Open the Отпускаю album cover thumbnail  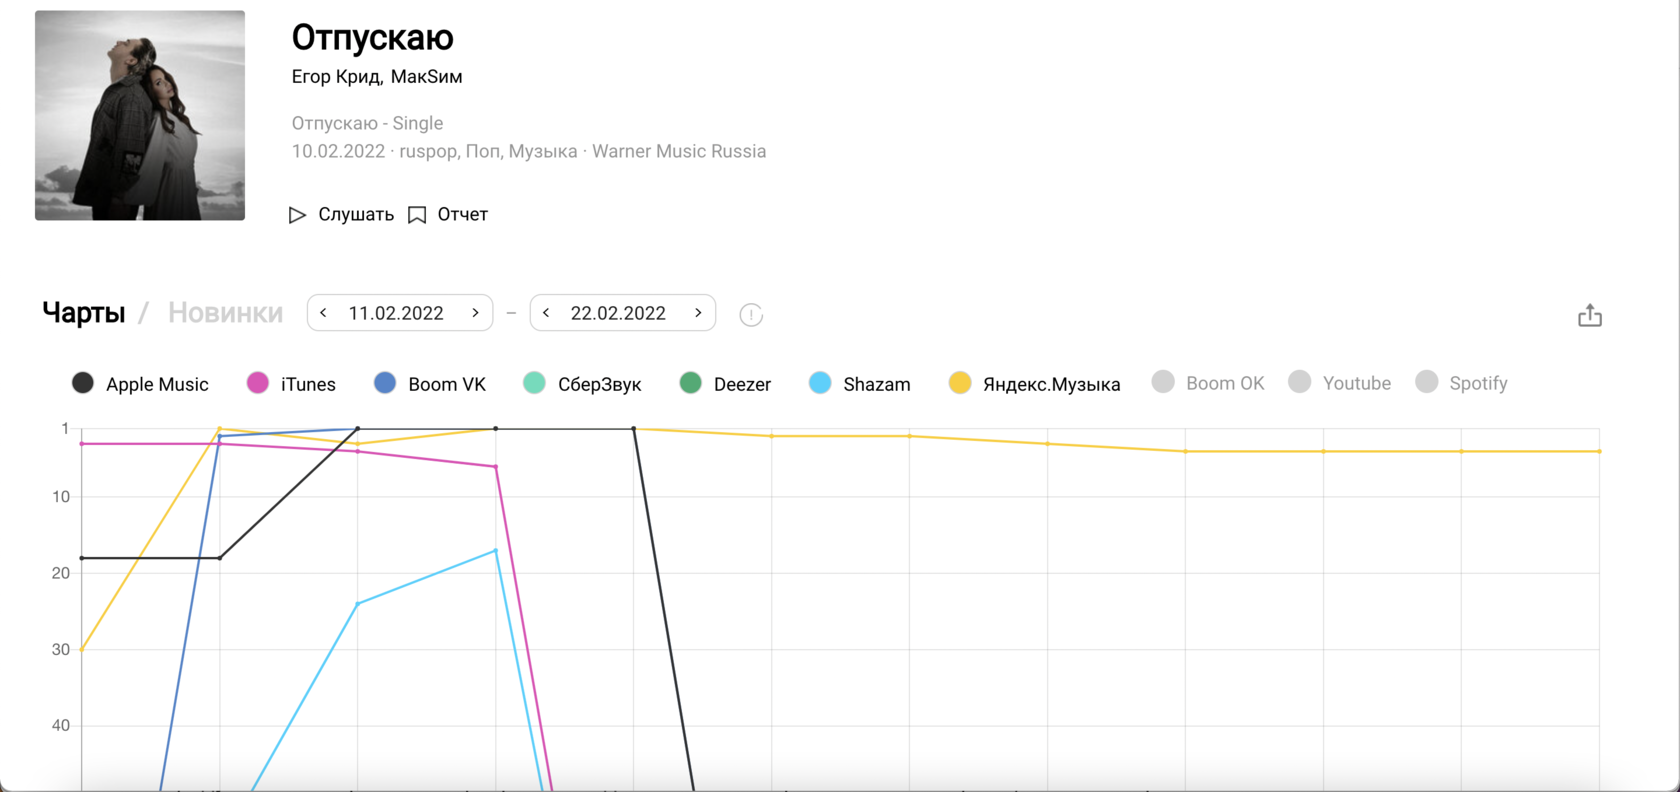point(140,115)
